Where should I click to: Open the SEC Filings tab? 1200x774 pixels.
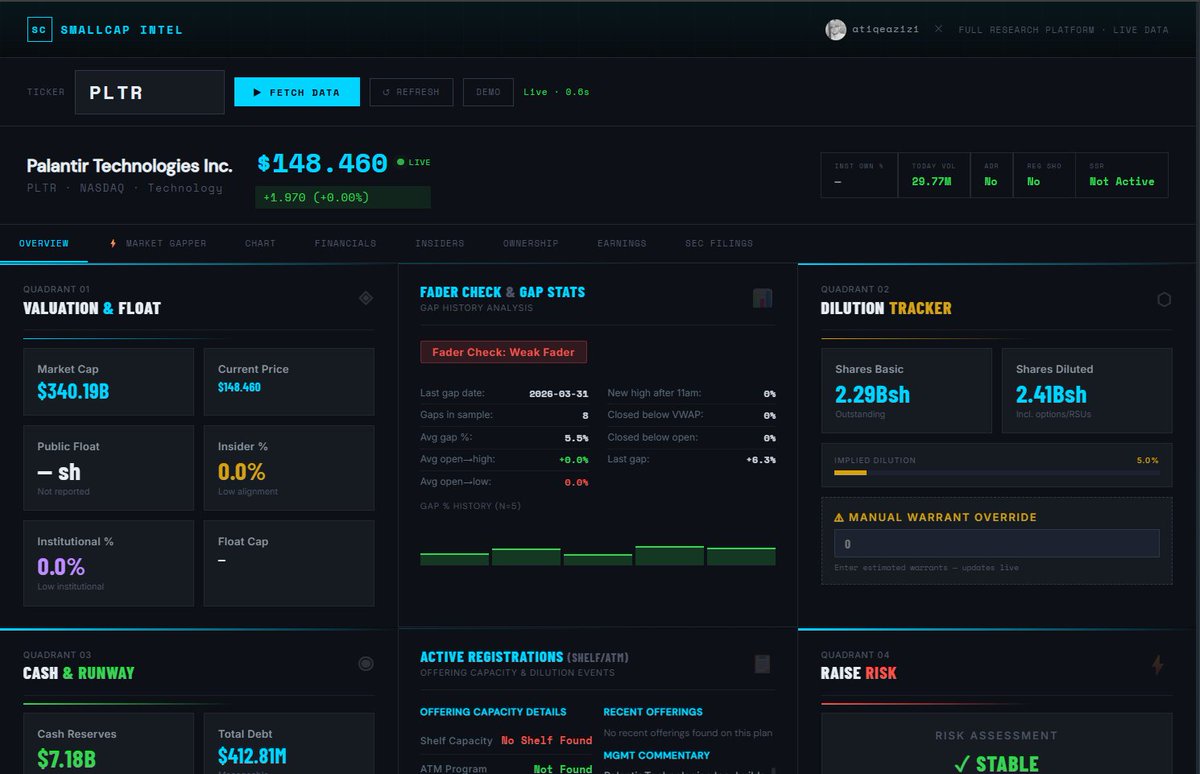(x=719, y=243)
